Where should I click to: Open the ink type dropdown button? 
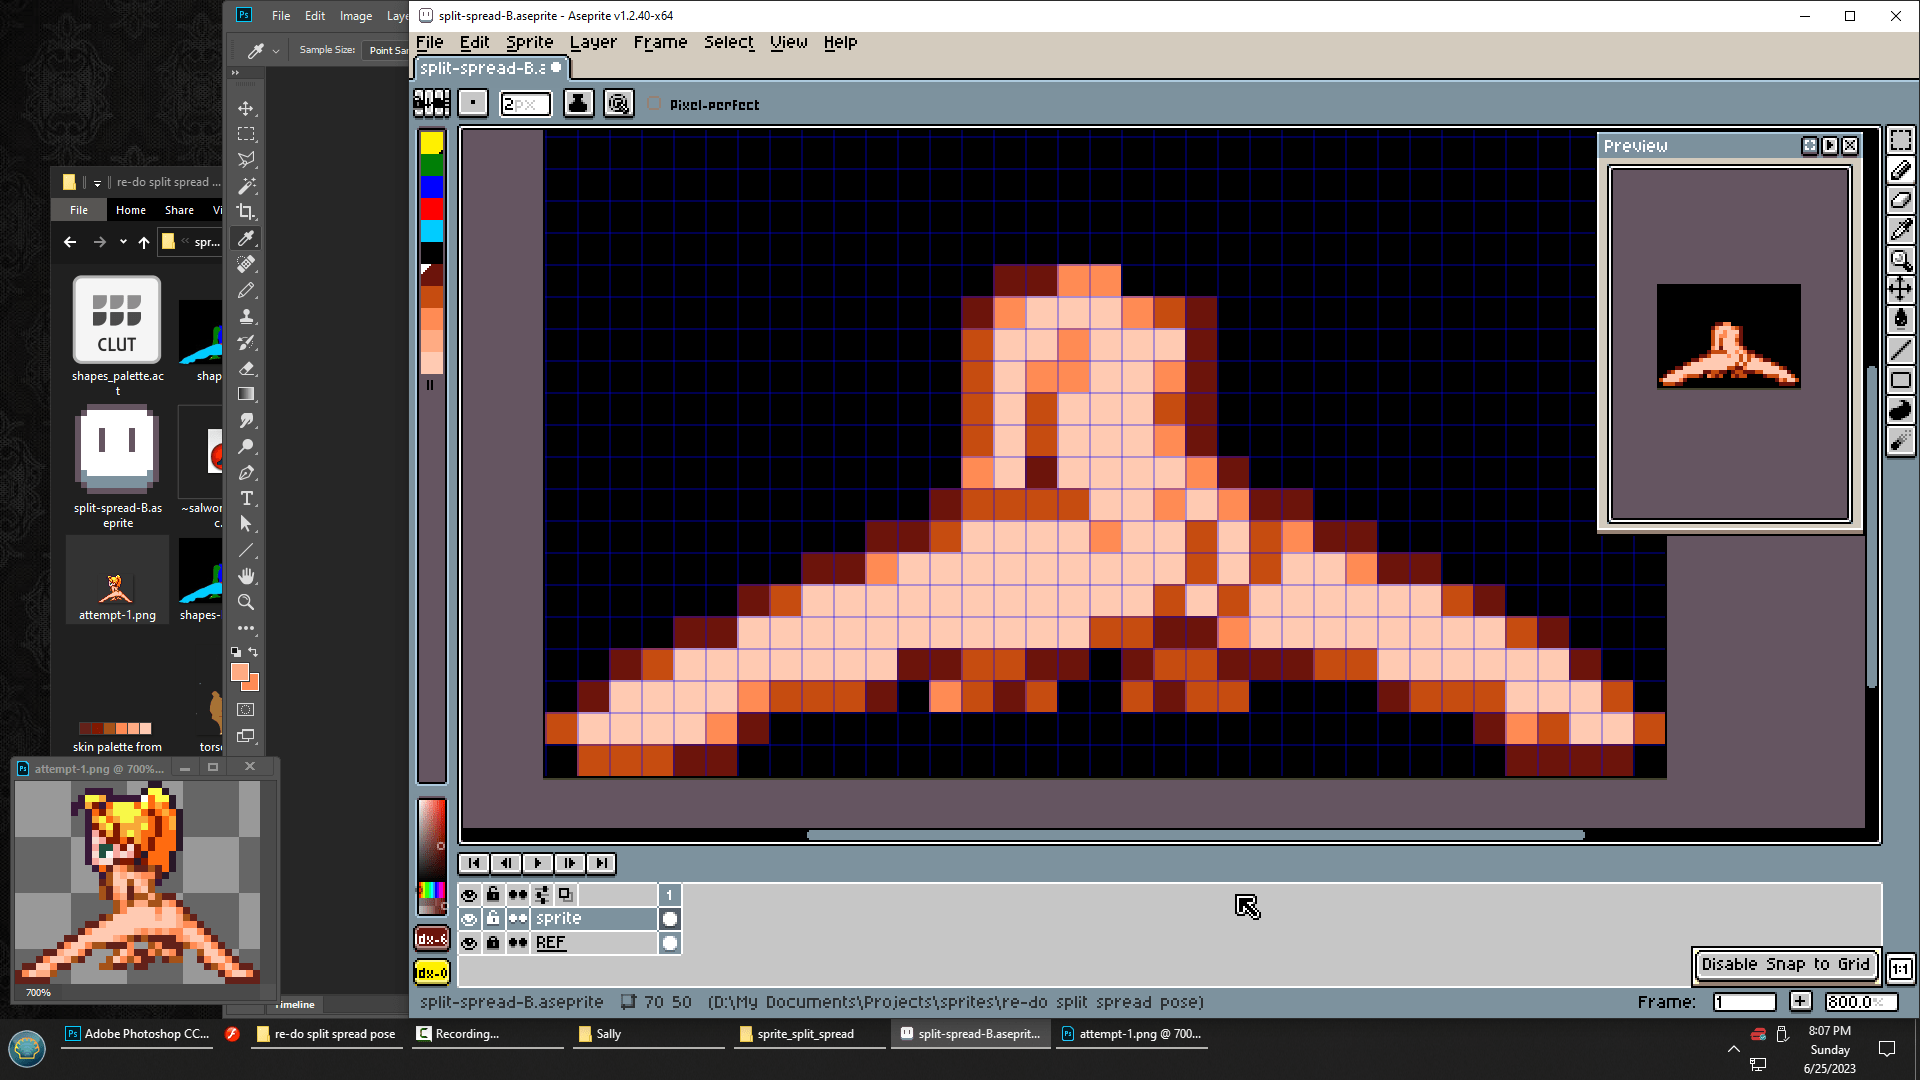point(578,104)
